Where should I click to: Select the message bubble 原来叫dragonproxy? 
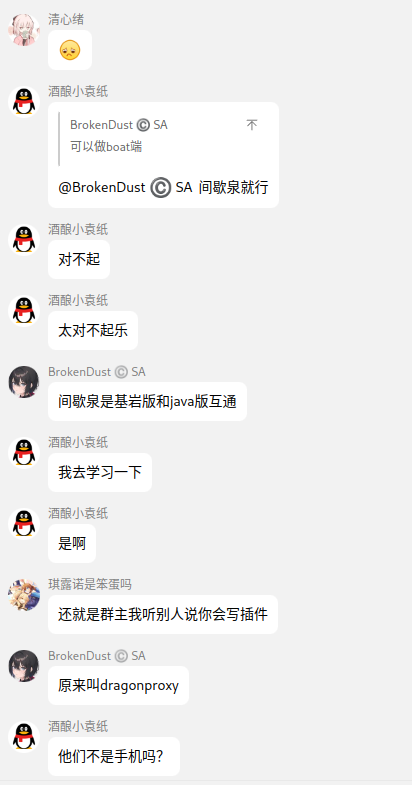118,685
